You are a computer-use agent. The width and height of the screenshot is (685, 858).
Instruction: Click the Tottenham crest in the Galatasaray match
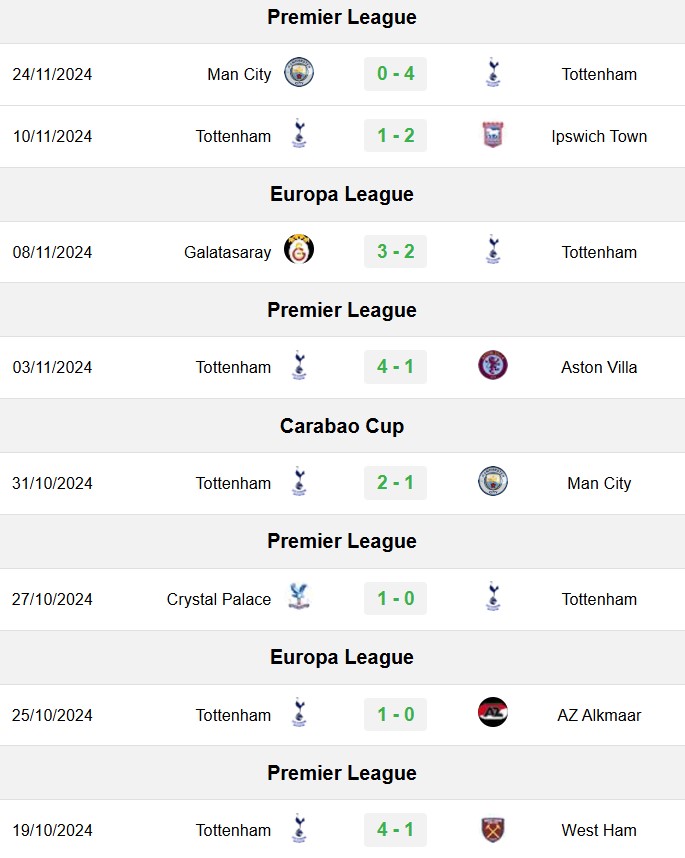[493, 250]
